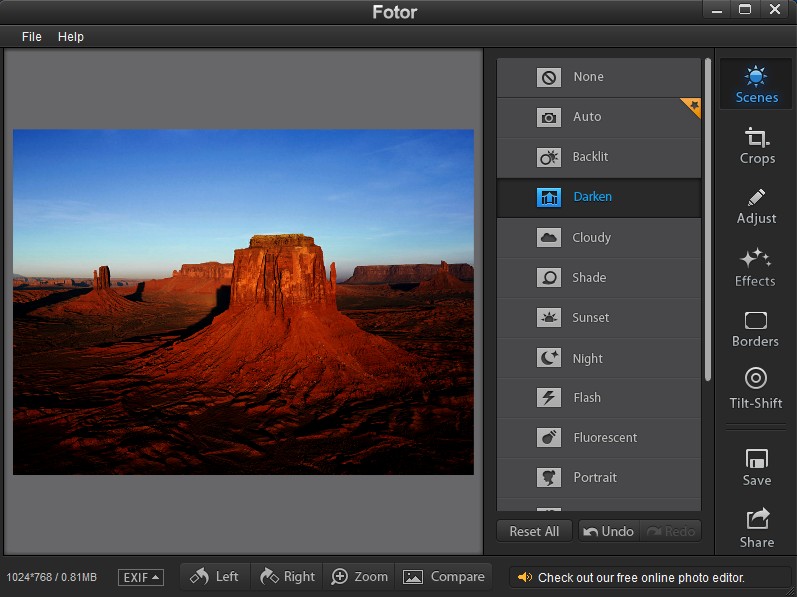Open the Borders panel
This screenshot has height=597, width=797.
click(755, 328)
